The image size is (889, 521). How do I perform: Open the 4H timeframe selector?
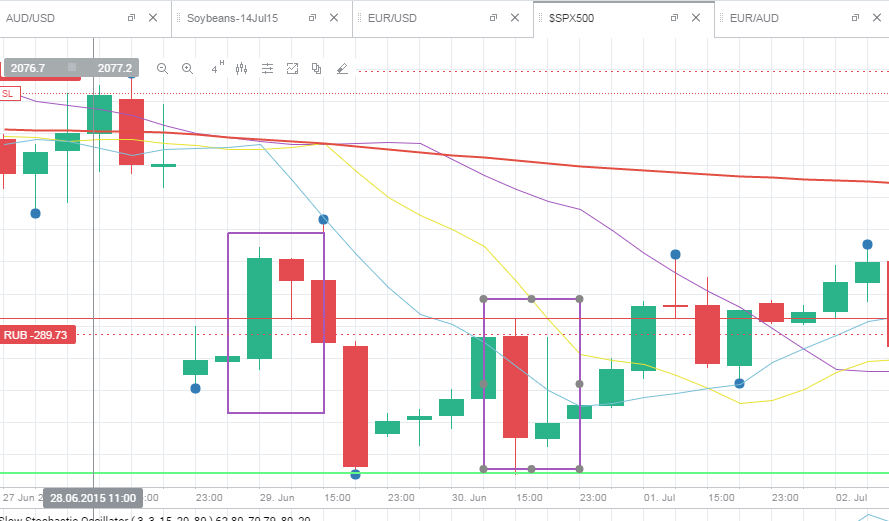(x=217, y=69)
